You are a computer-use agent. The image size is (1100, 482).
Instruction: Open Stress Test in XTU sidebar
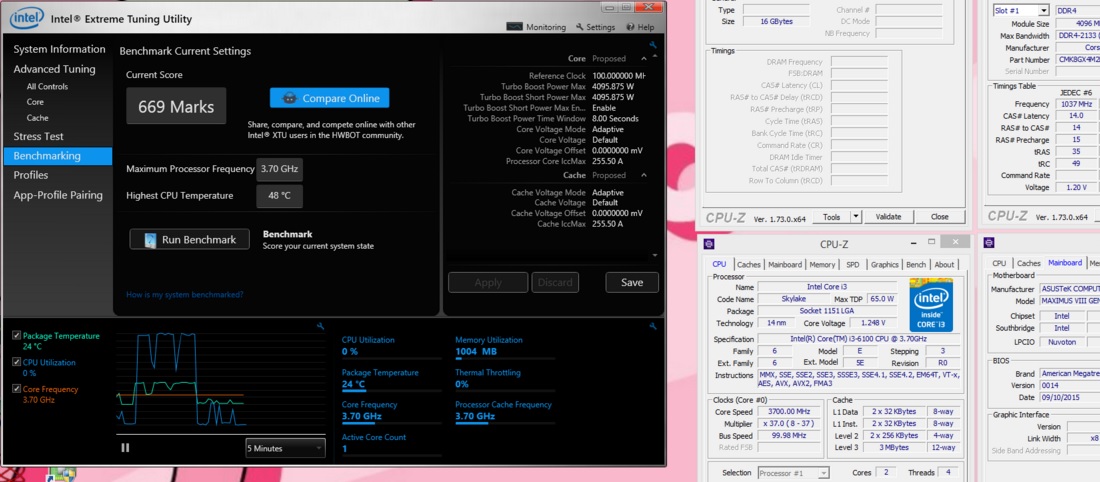38,136
